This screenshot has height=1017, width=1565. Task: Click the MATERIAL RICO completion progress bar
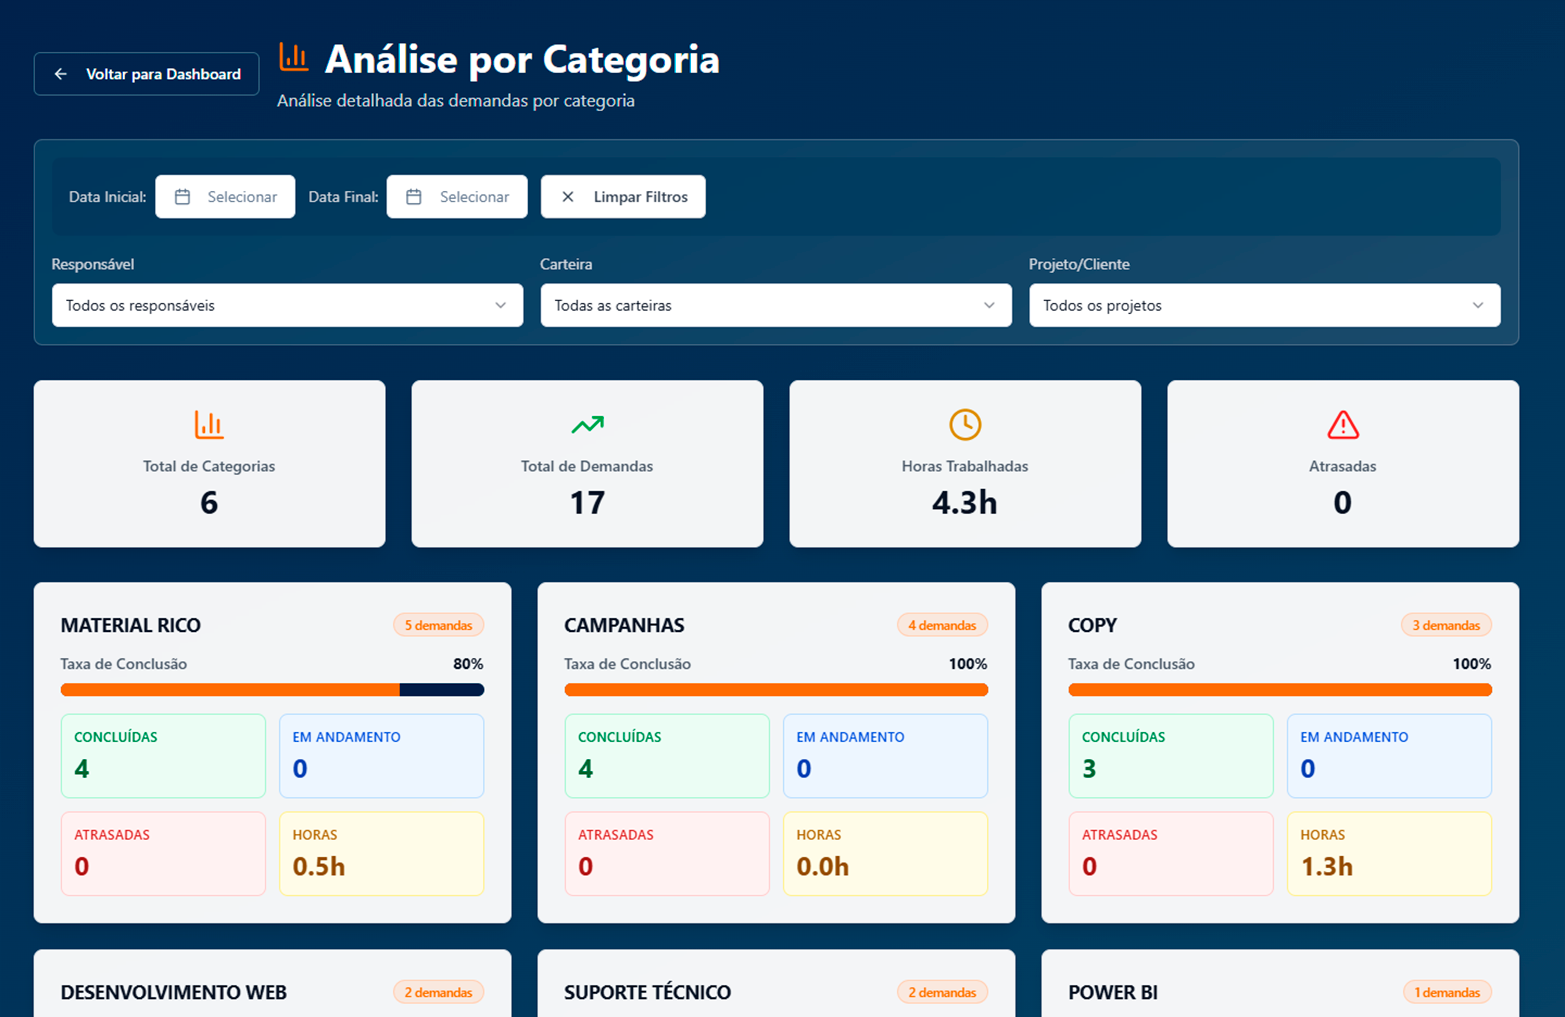pyautogui.click(x=272, y=690)
